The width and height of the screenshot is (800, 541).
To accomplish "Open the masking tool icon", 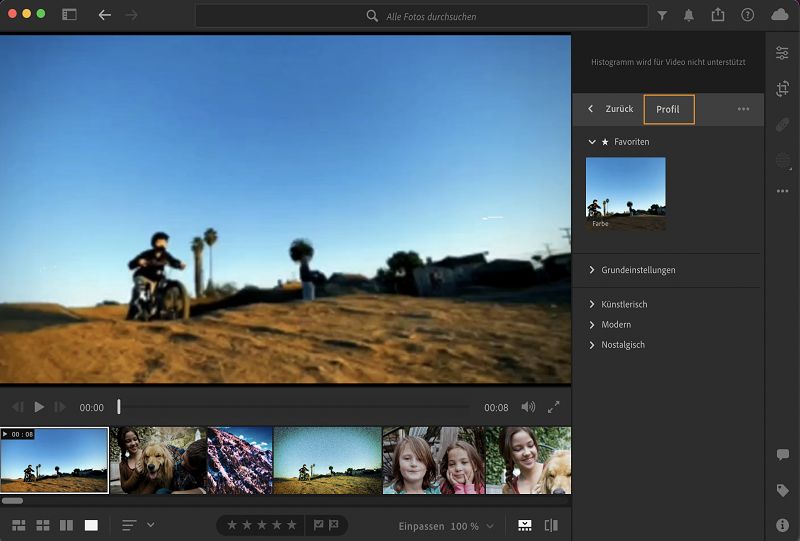I will pyautogui.click(x=783, y=161).
